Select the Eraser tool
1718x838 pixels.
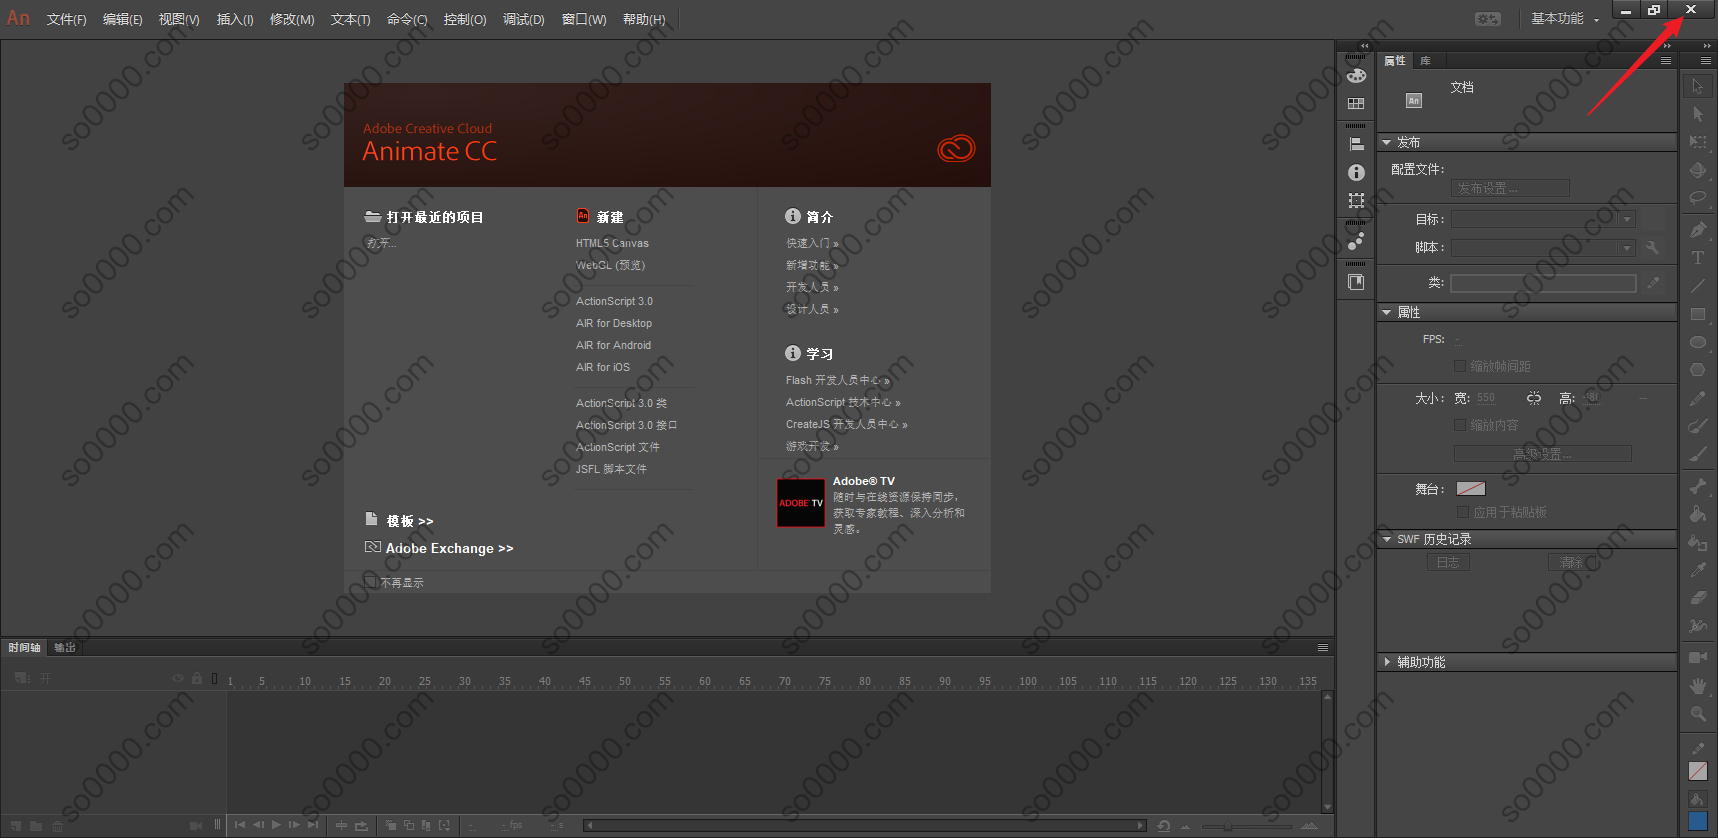pos(1697,598)
